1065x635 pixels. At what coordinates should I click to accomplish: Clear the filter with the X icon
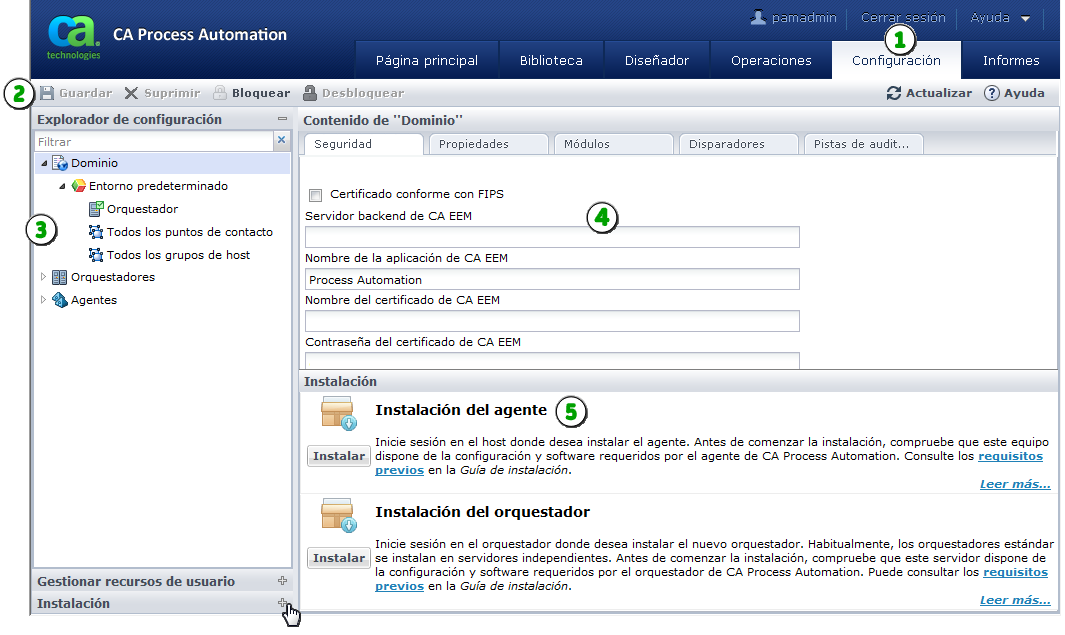click(282, 140)
